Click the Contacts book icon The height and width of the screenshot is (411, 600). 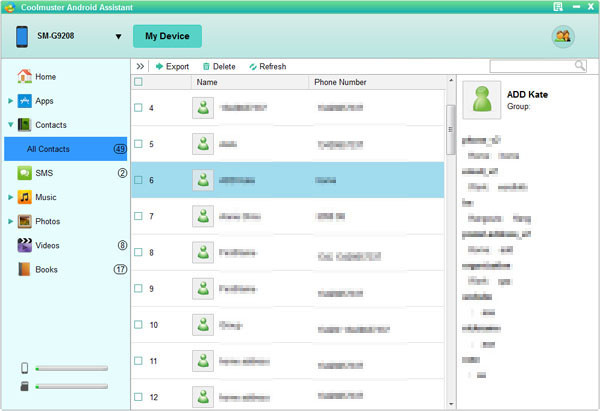tap(24, 125)
